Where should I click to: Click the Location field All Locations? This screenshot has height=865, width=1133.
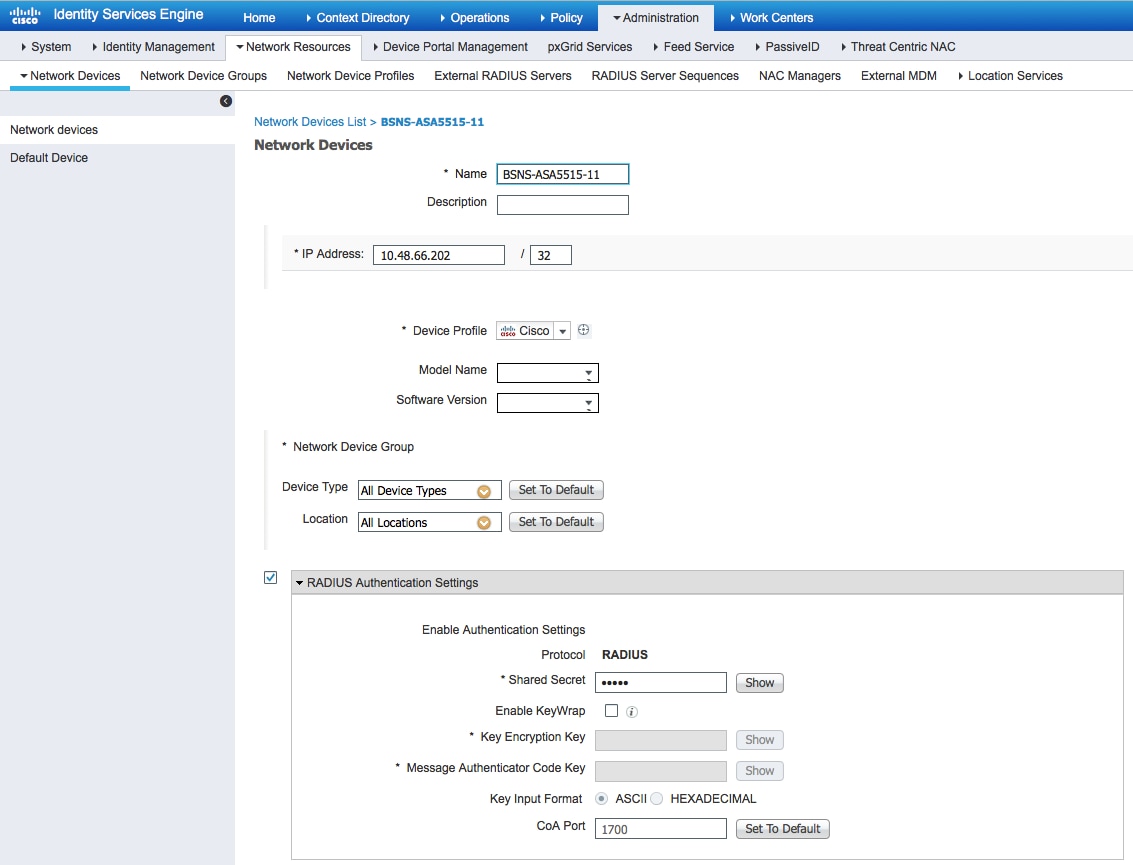pos(429,522)
